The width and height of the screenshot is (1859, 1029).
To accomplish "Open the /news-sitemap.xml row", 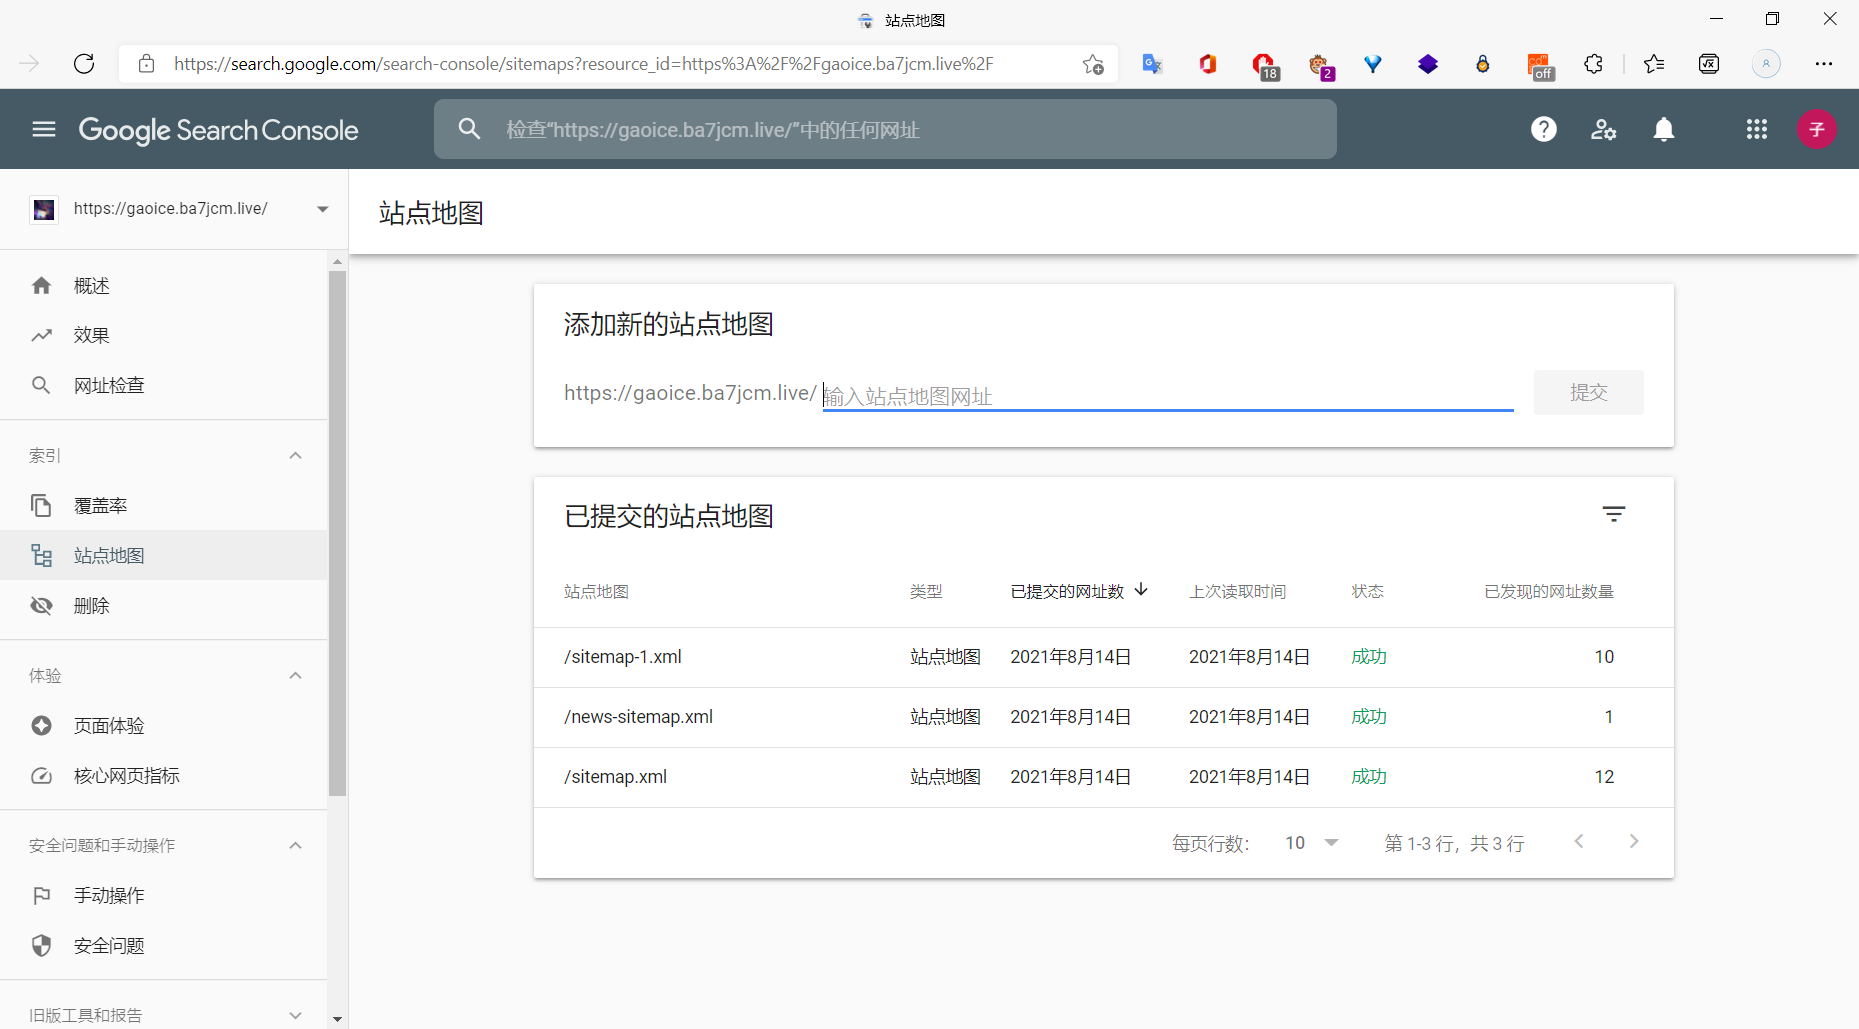I will (1103, 717).
